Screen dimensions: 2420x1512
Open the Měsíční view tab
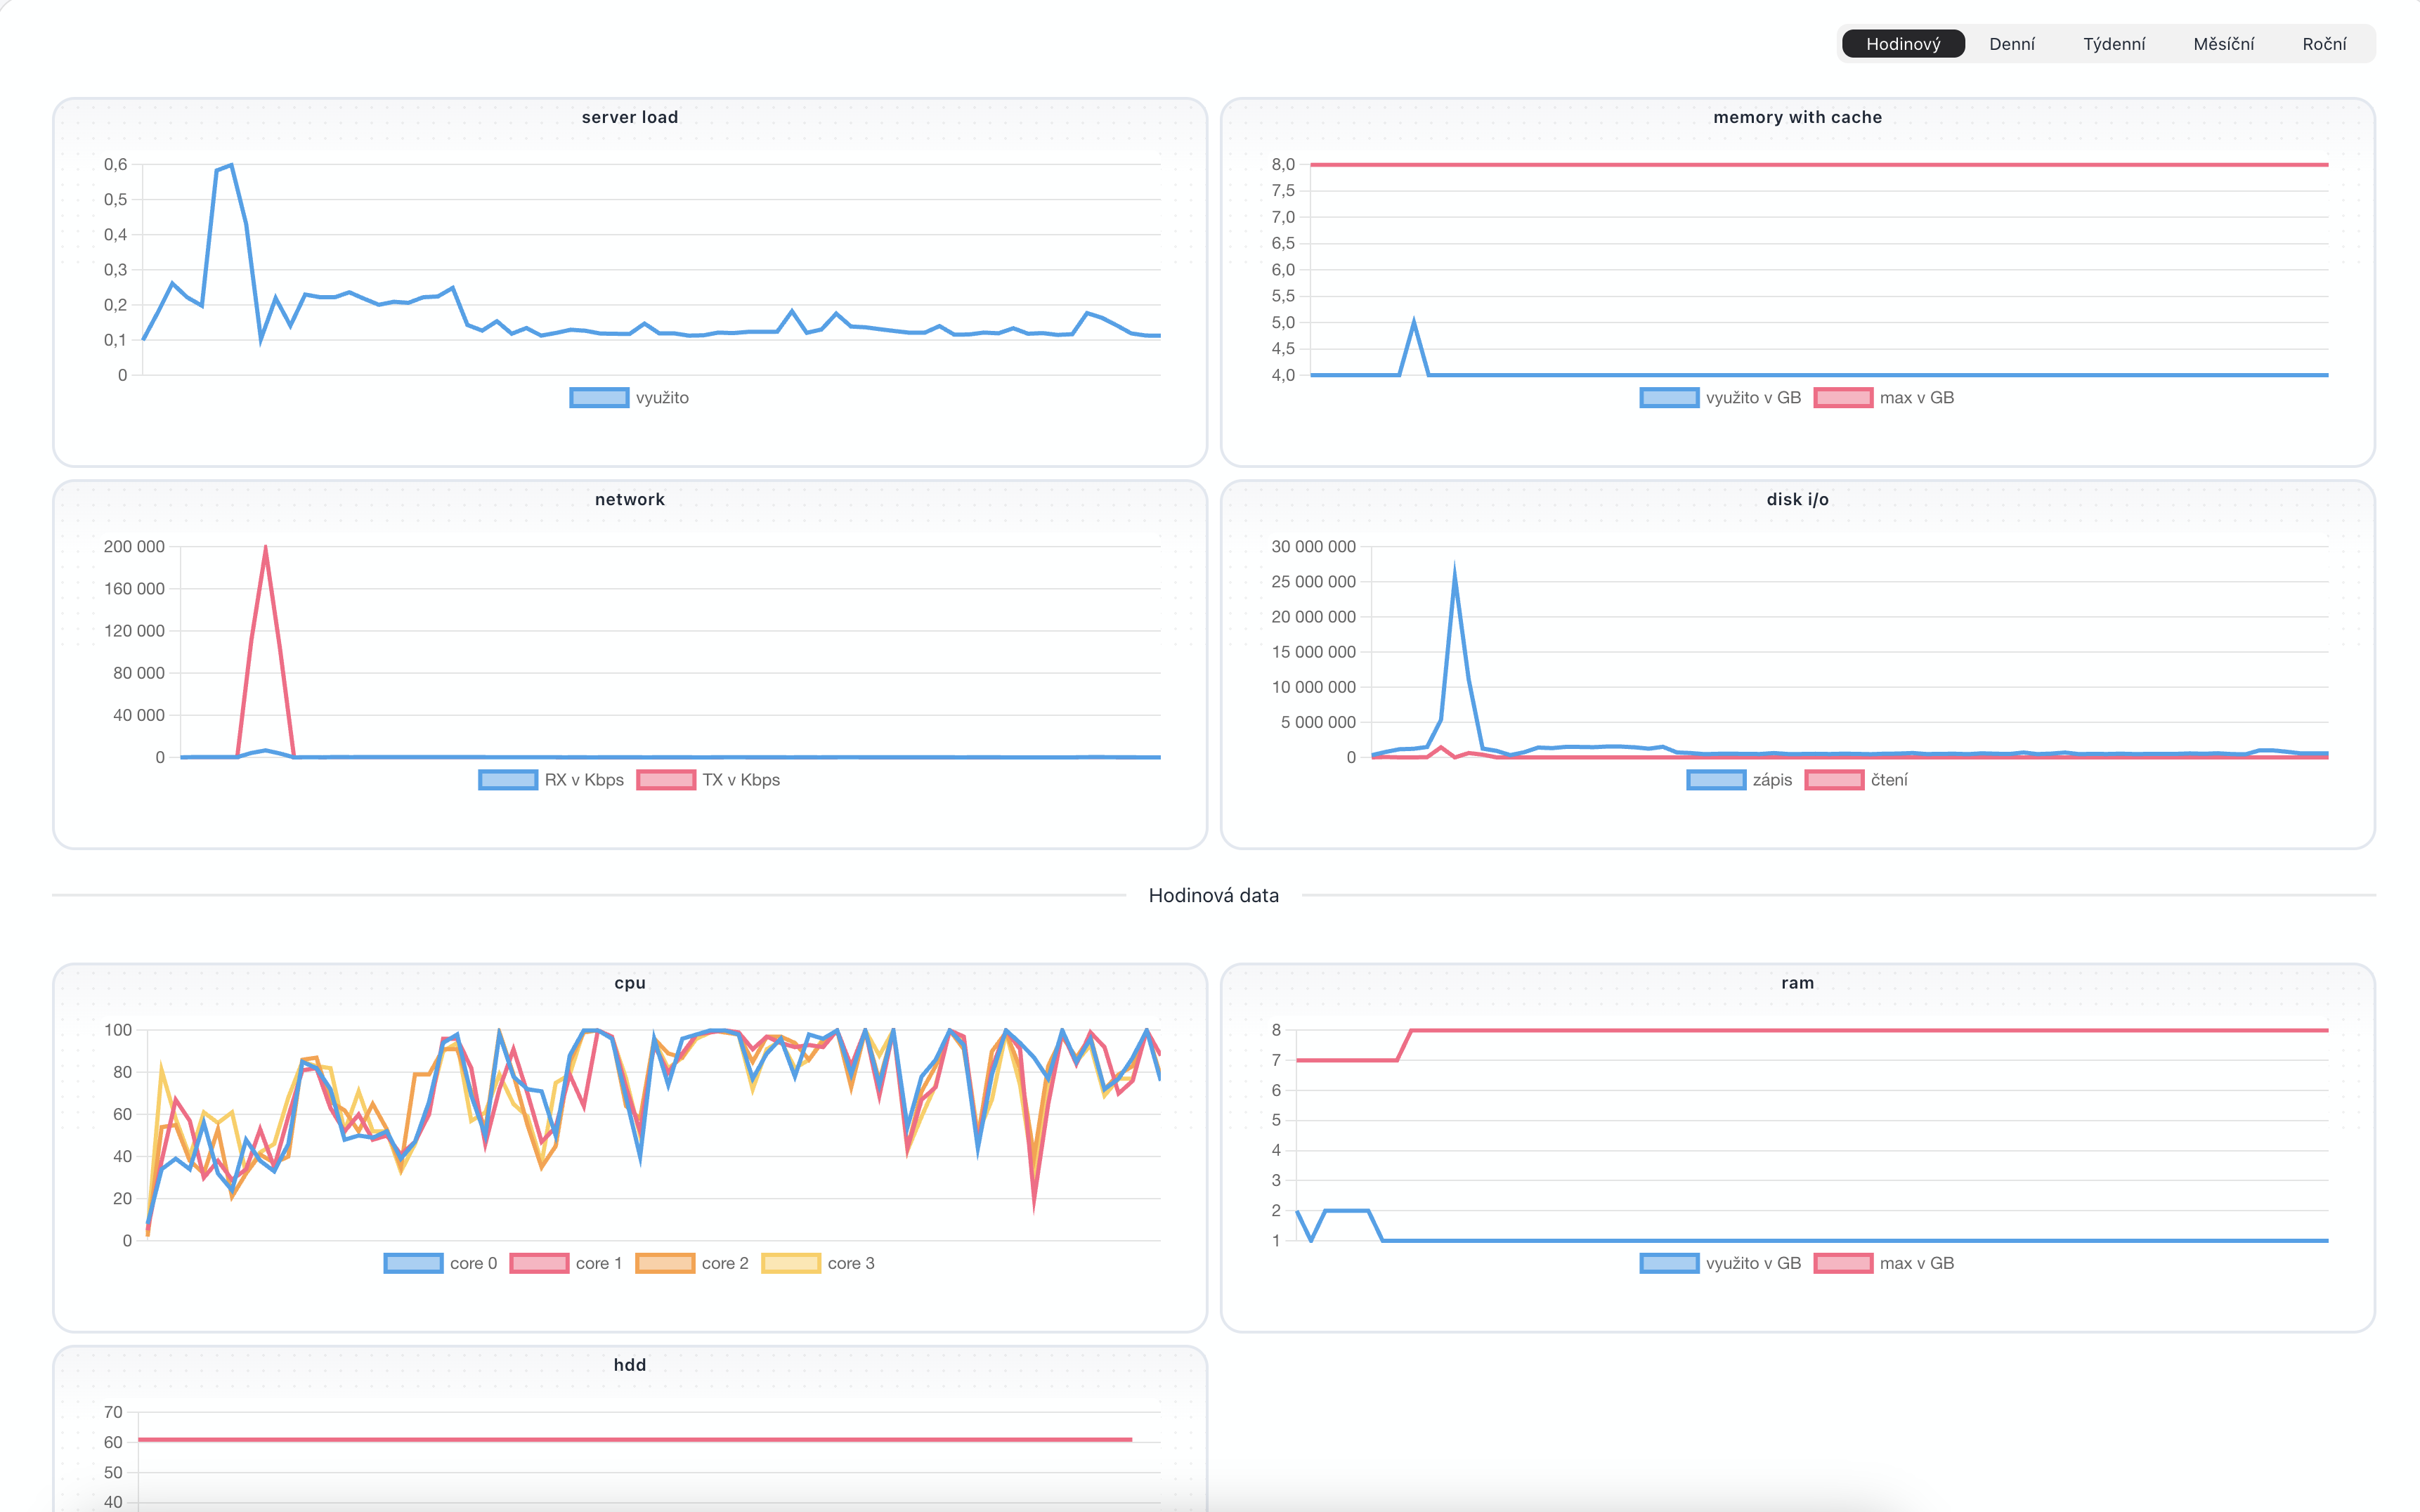point(2223,44)
